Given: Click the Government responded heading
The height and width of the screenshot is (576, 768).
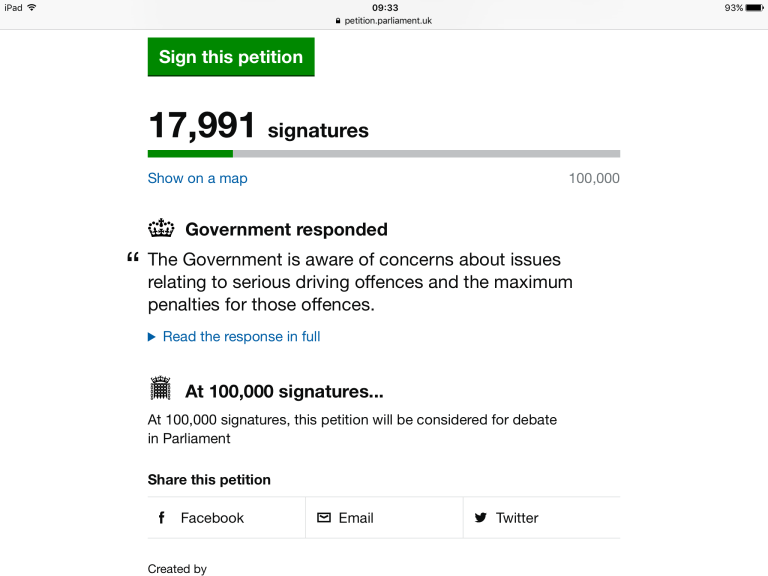Looking at the screenshot, I should click(286, 229).
